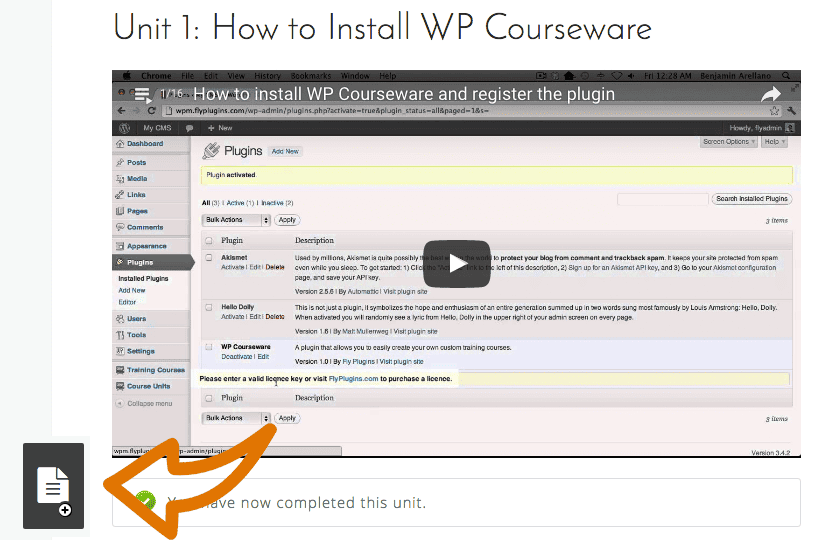Click the reload icon beside the address bar

(152, 111)
